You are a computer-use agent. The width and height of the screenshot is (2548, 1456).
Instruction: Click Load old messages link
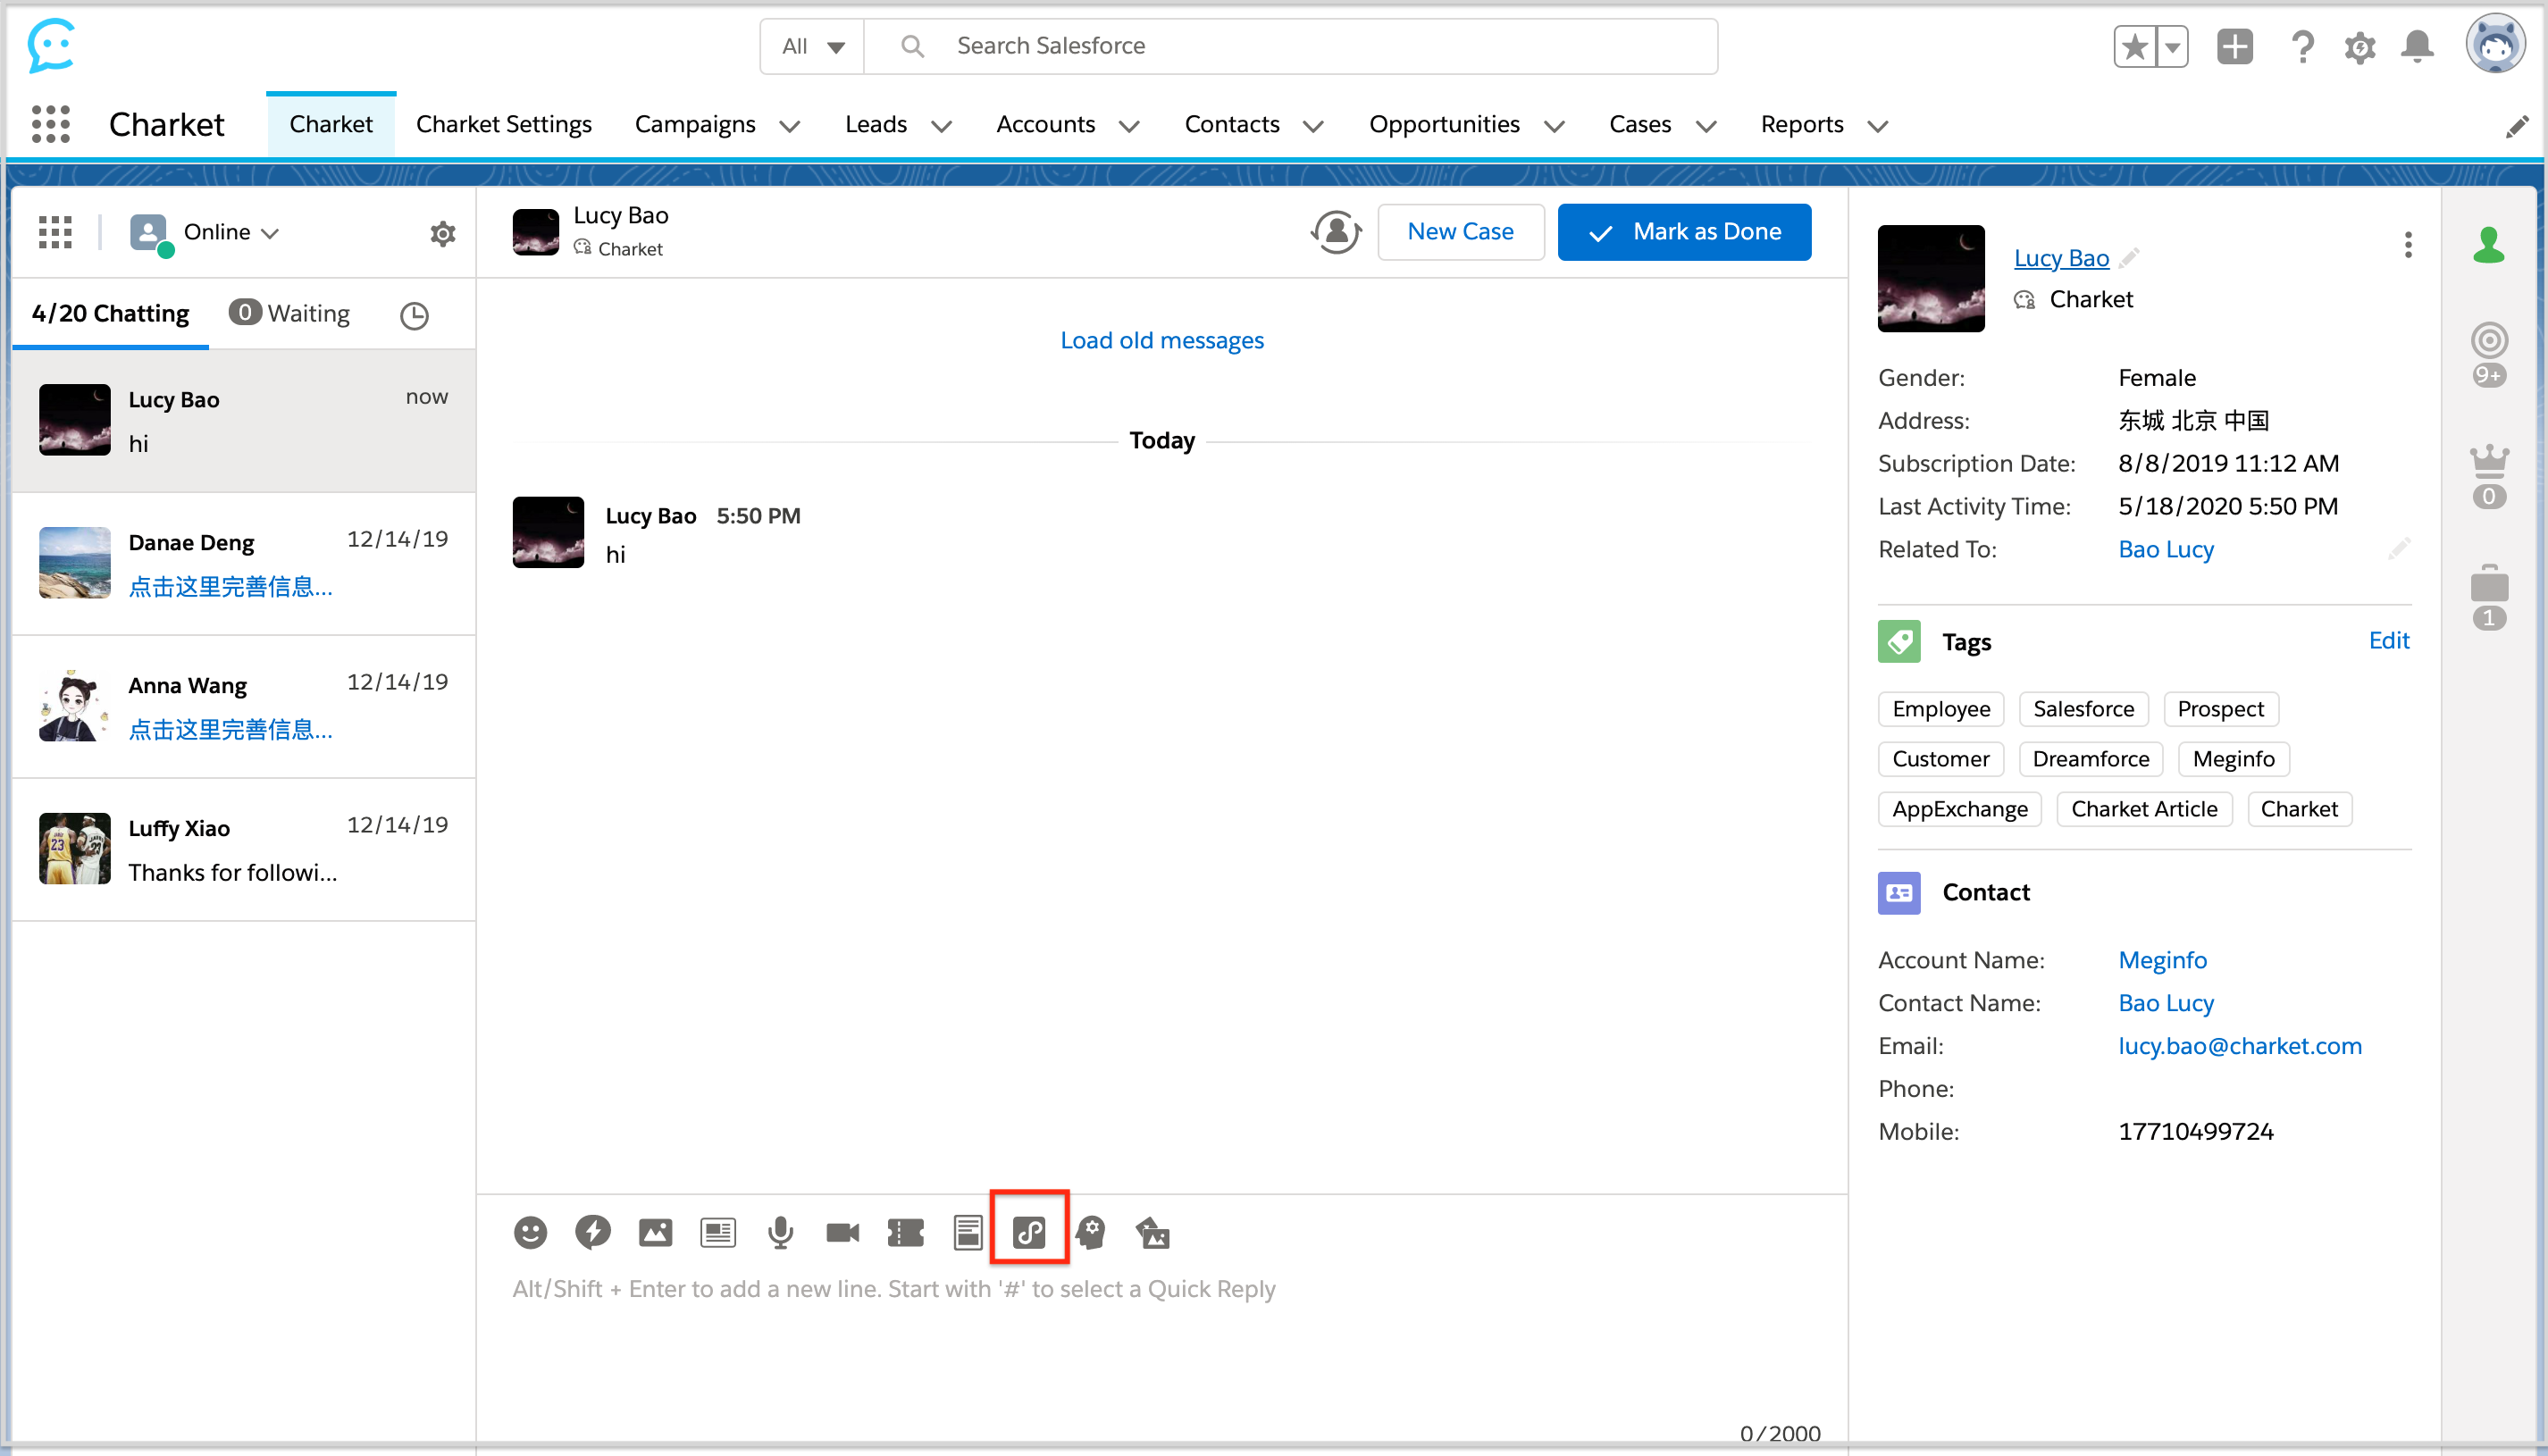[1162, 341]
